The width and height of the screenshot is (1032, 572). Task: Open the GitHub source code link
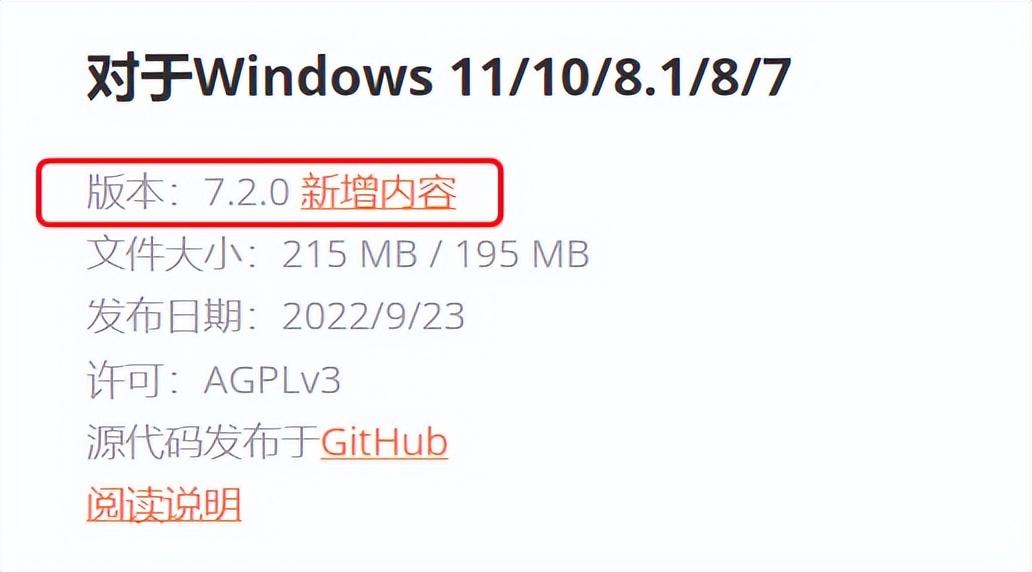tap(384, 442)
